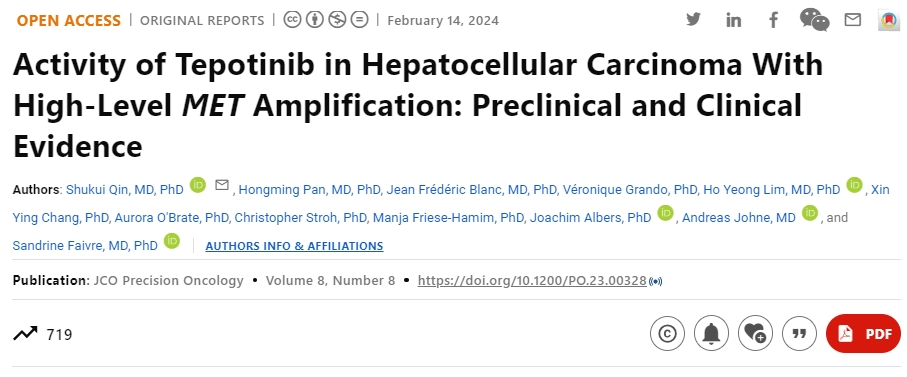Open the Original Reports category
This screenshot has height=377, width=907.
(x=202, y=20)
